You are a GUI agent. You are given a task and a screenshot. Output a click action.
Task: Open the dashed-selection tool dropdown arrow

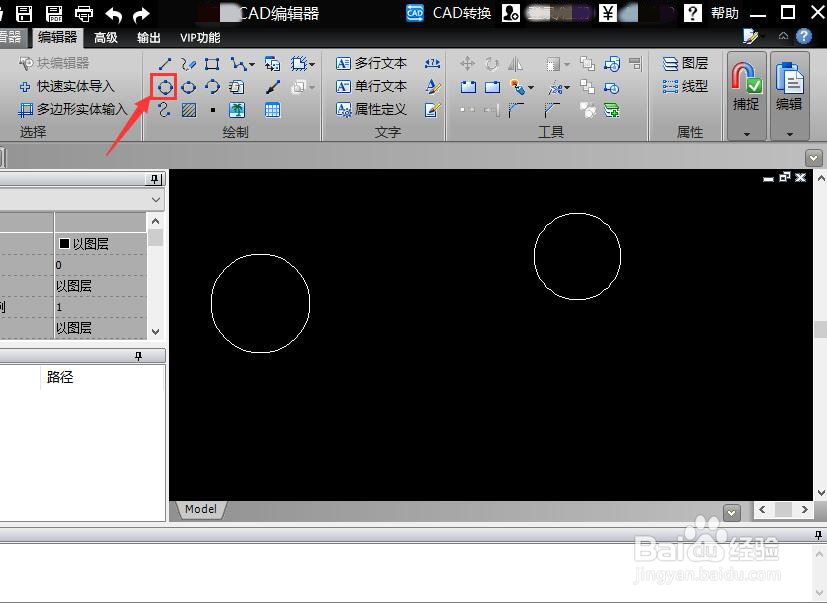pyautogui.click(x=312, y=64)
